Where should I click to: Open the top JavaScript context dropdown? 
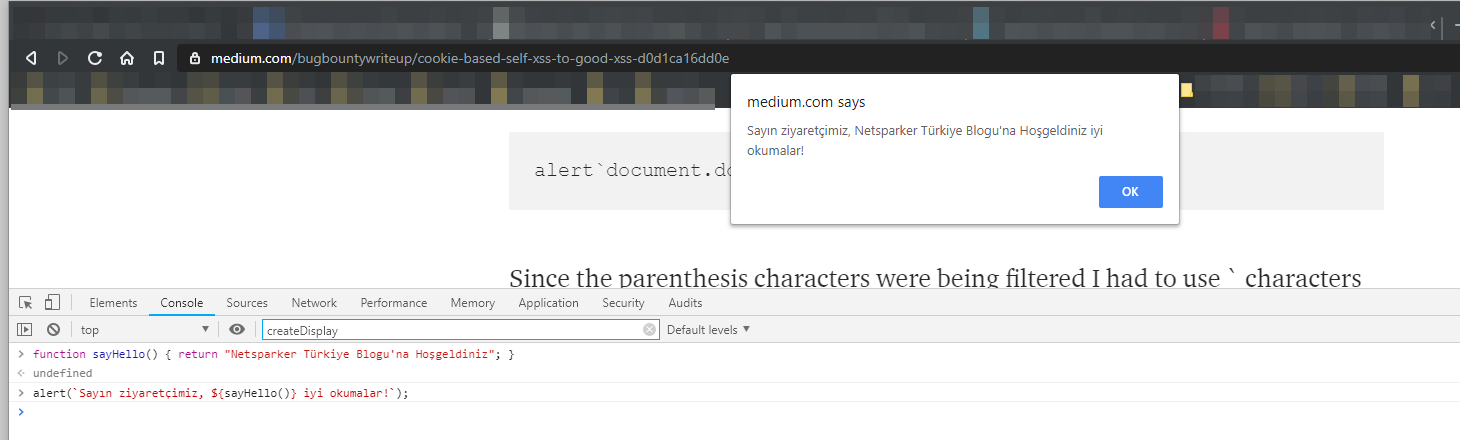(x=145, y=330)
